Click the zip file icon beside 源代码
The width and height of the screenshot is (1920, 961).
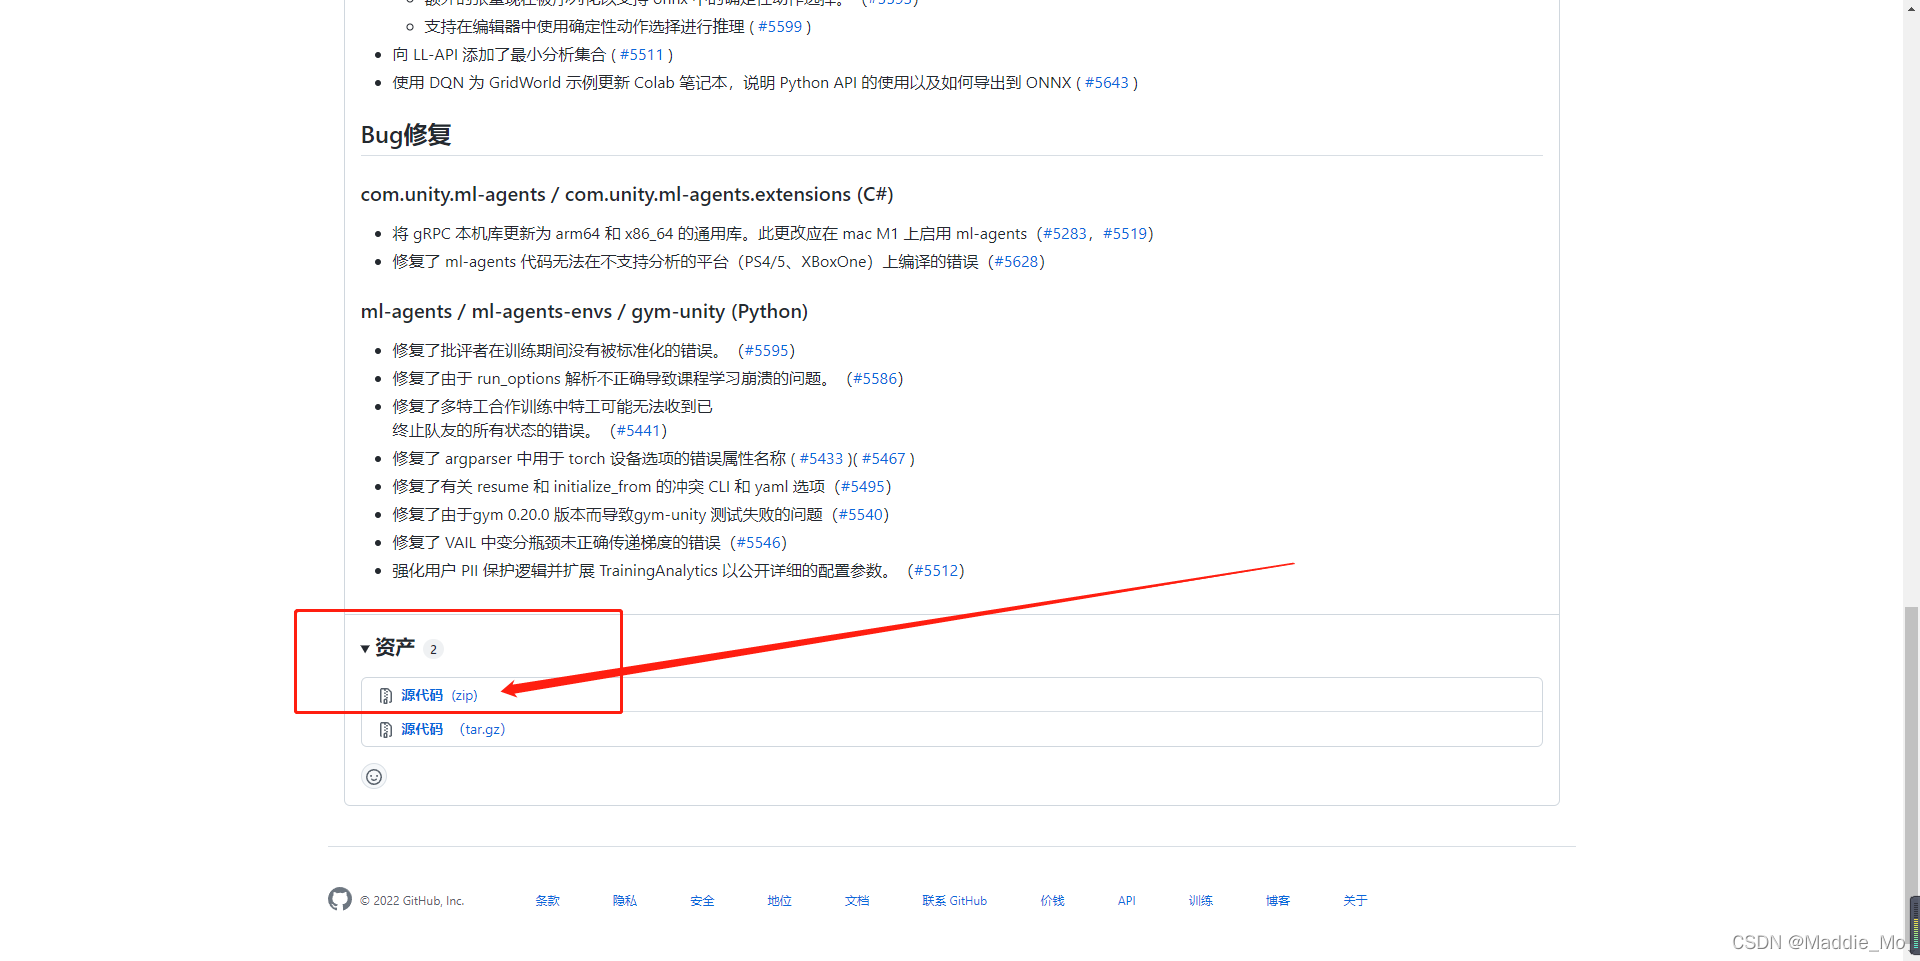pyautogui.click(x=386, y=696)
